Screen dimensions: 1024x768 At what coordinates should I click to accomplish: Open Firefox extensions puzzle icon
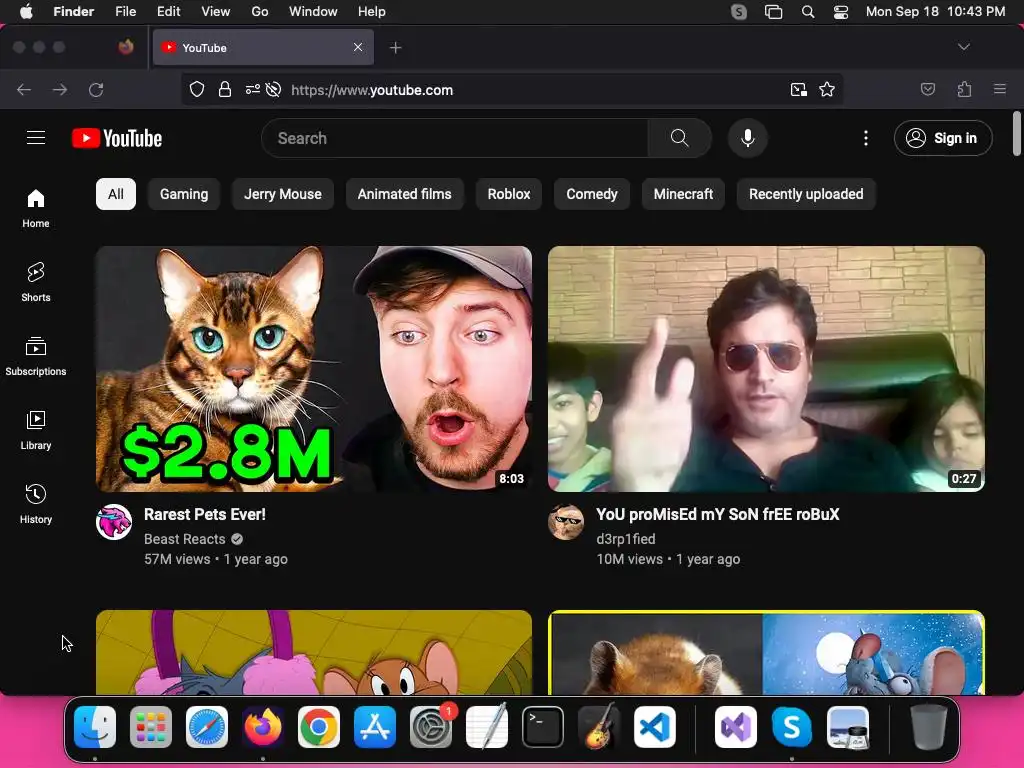pos(965,89)
